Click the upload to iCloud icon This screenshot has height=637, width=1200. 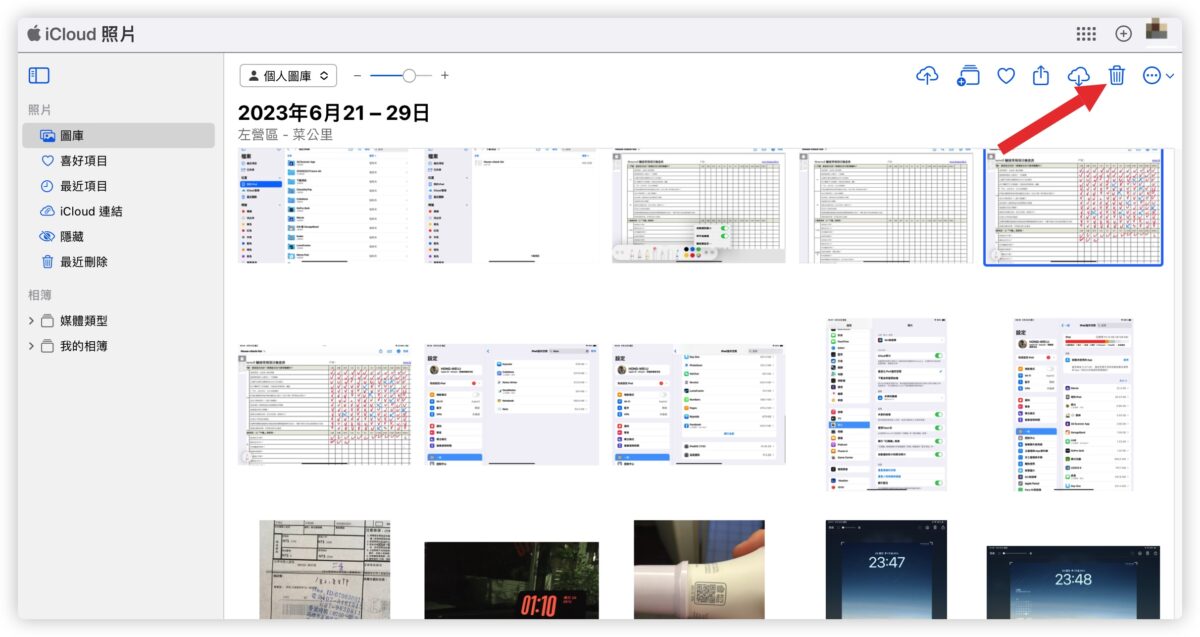[x=927, y=76]
